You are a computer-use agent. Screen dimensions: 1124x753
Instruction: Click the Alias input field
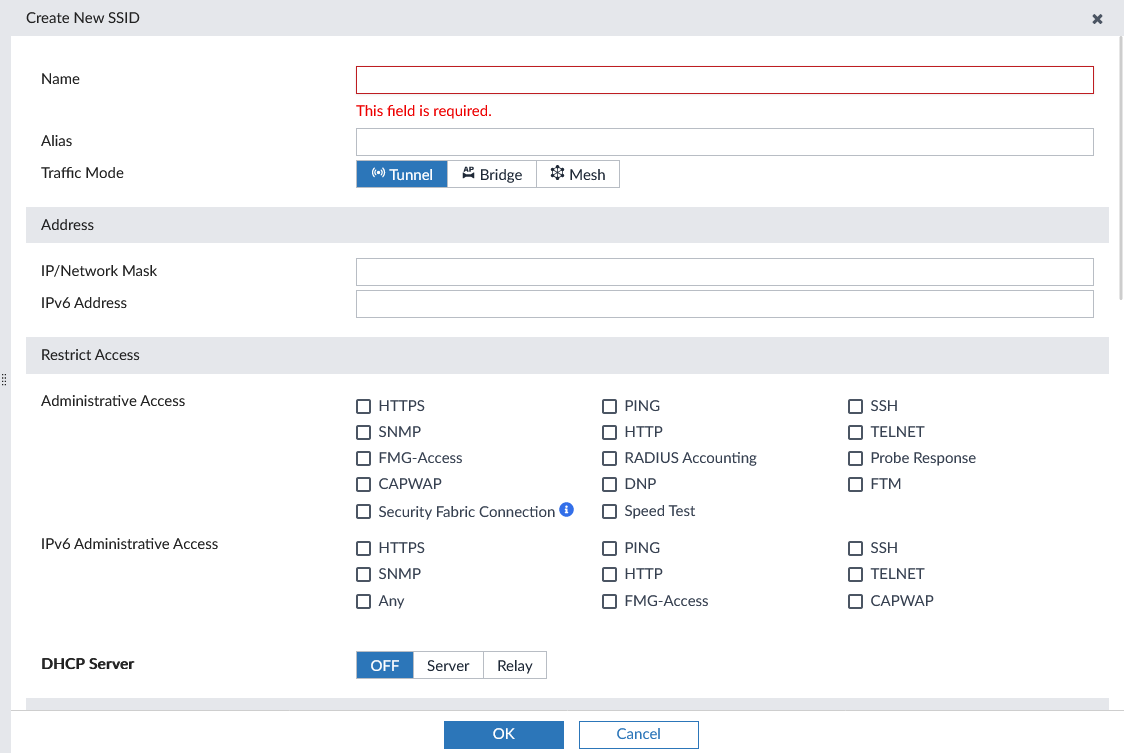click(x=725, y=142)
